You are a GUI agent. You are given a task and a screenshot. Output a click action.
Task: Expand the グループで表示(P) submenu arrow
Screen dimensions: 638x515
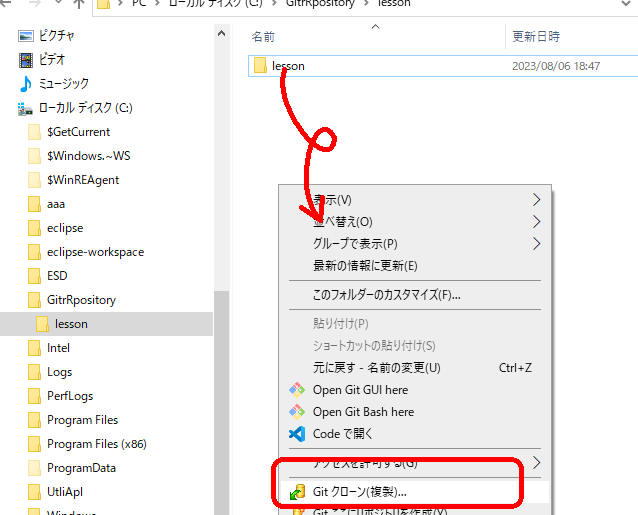point(536,244)
